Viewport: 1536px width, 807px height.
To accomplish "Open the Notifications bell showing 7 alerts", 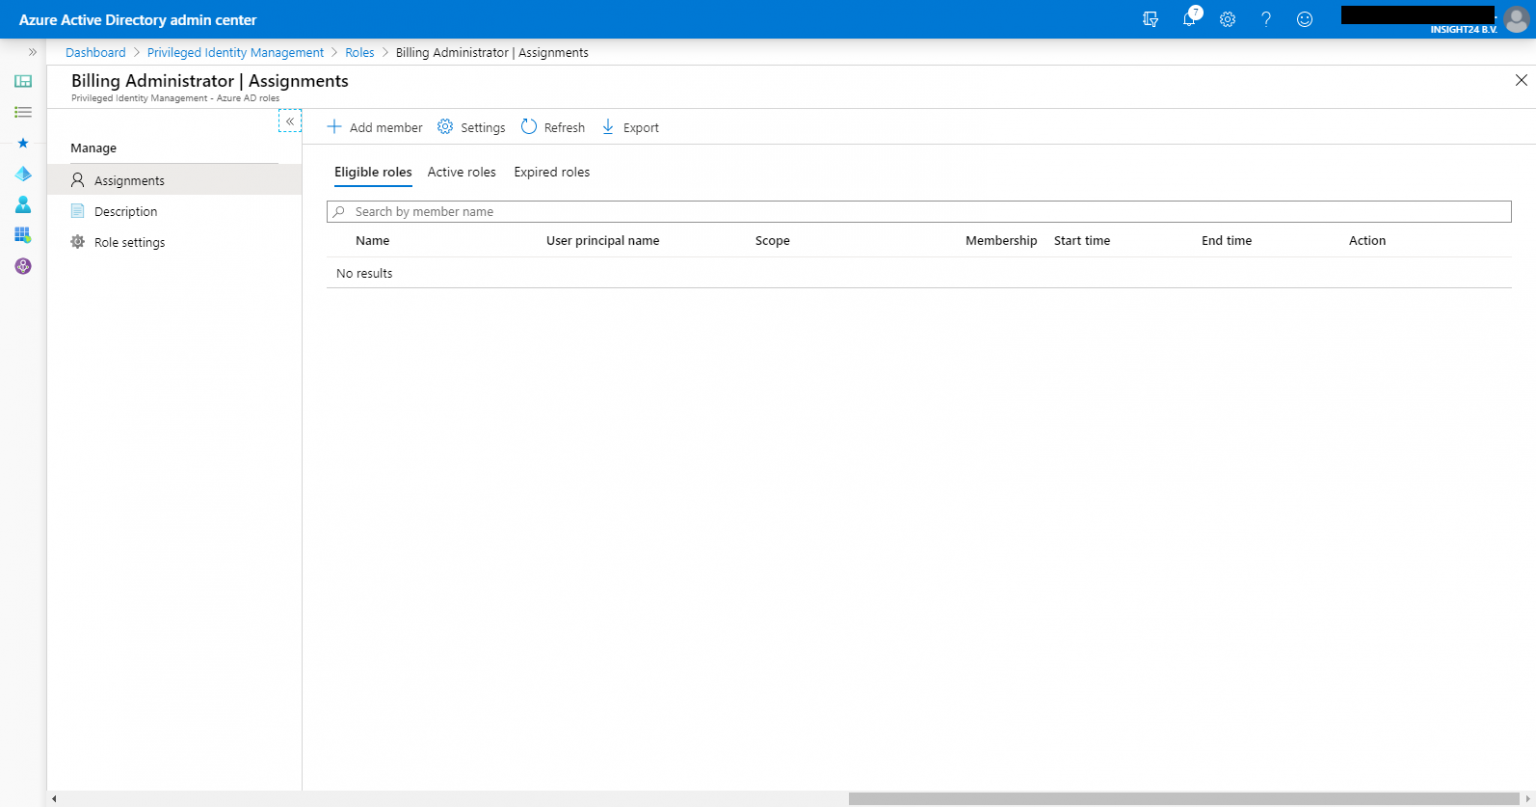I will click(1189, 19).
